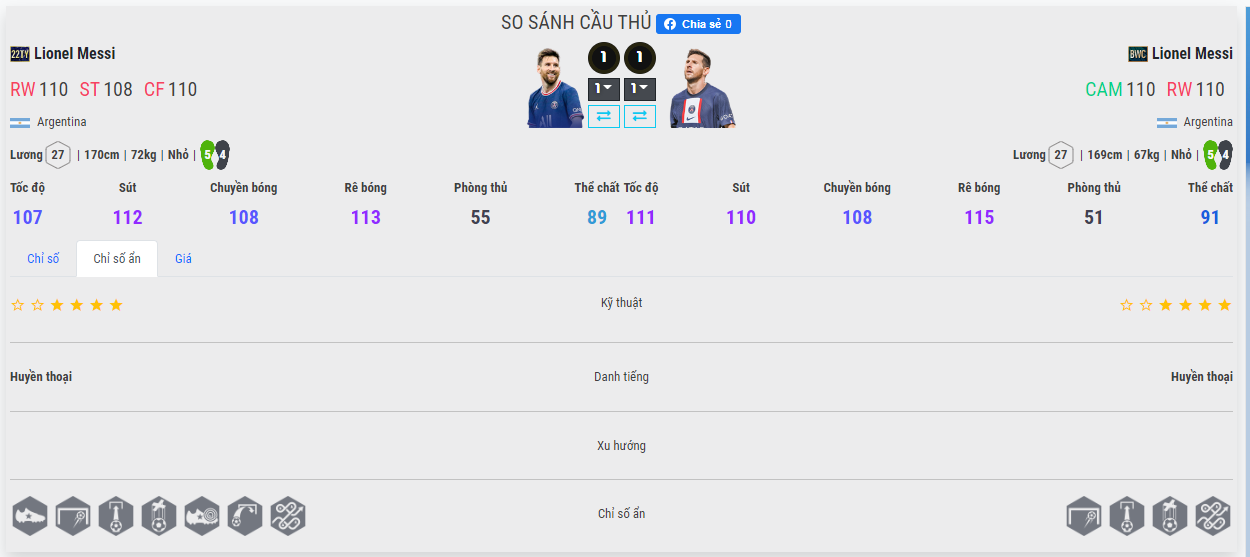Click the Facebook Chia sẻ share button

tap(698, 24)
